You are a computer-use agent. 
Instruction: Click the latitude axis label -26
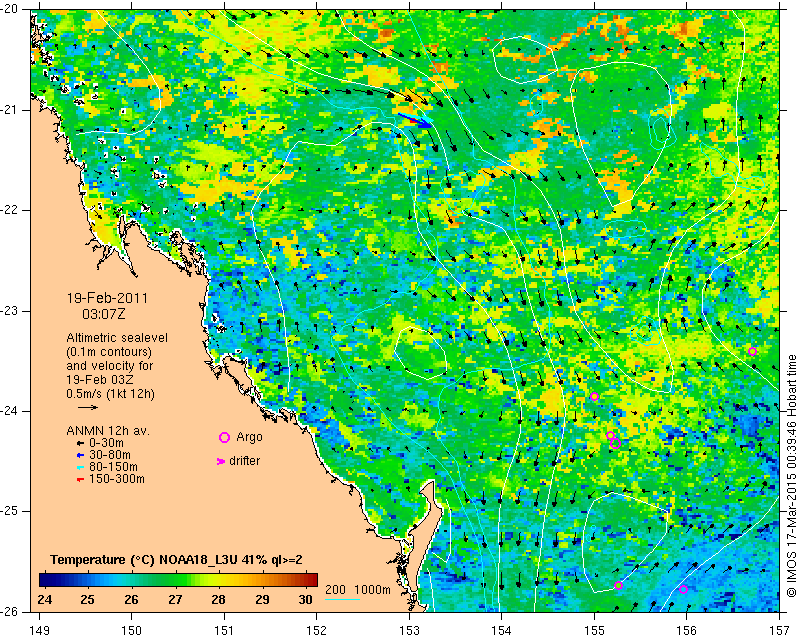click(10, 610)
